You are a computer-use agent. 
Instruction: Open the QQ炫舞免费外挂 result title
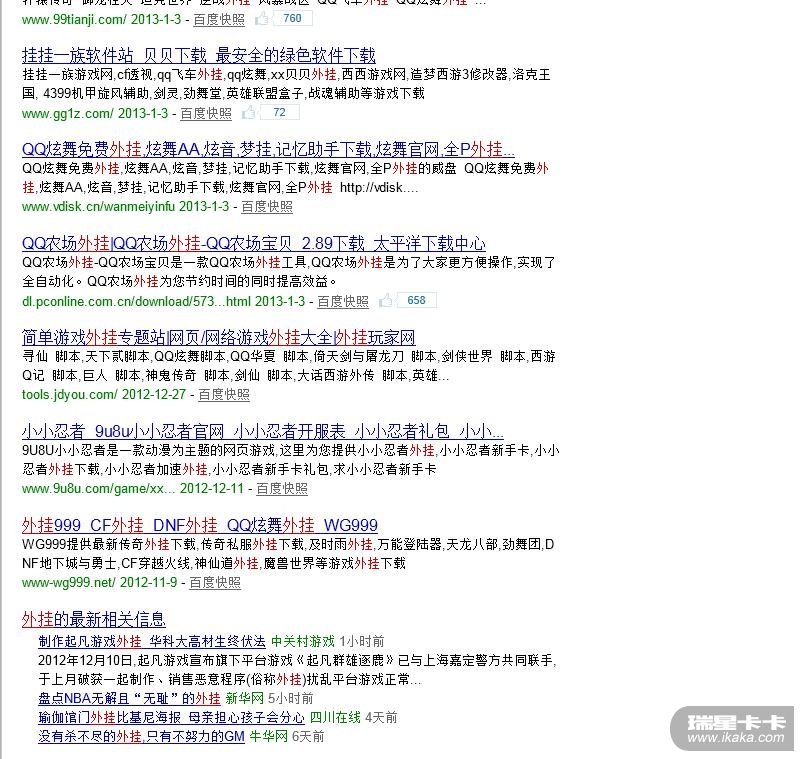268,150
